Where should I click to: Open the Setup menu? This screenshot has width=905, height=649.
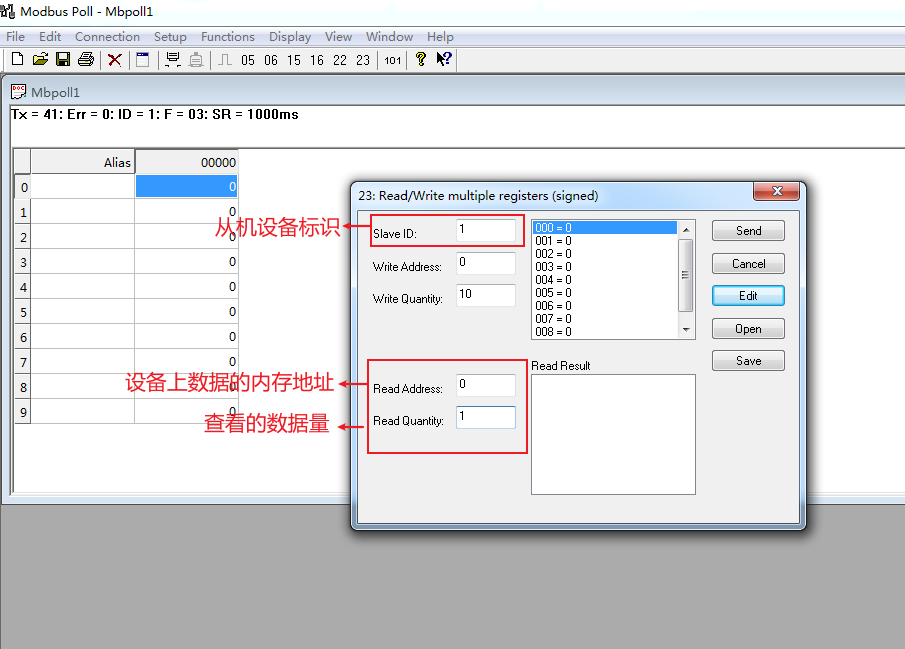tap(170, 36)
